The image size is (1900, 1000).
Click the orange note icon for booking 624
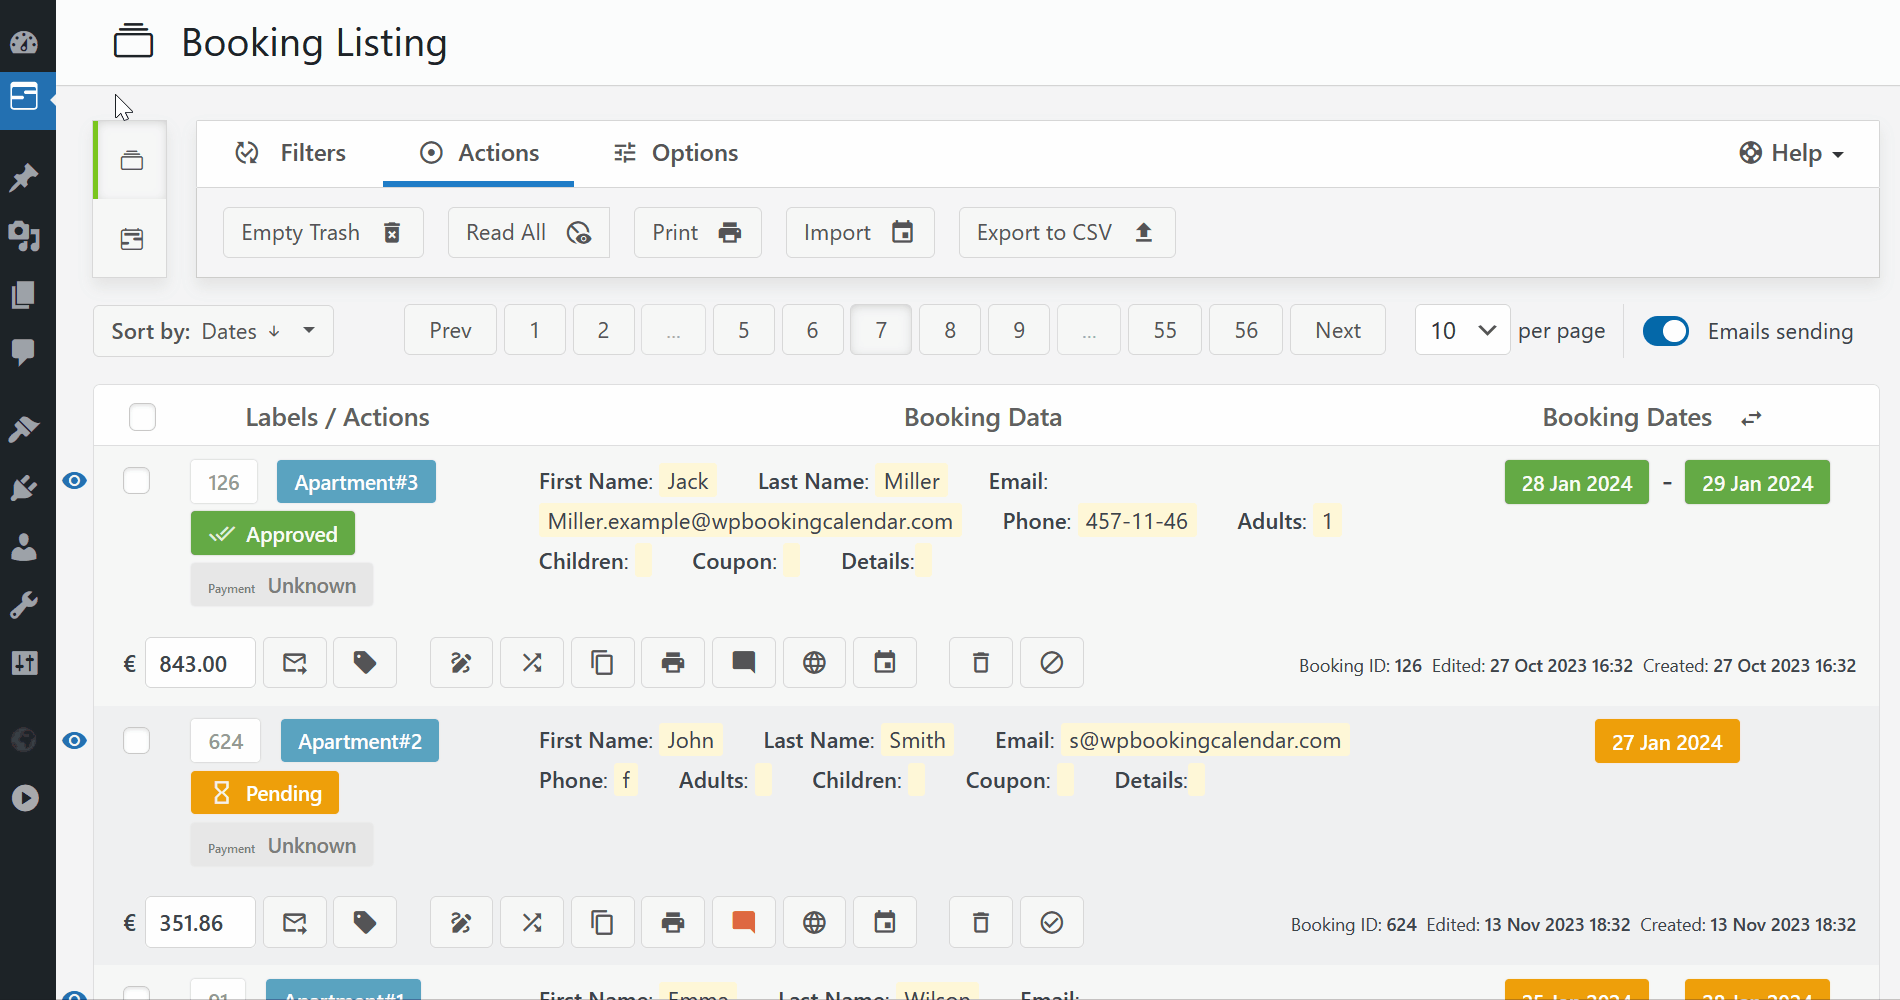click(743, 922)
